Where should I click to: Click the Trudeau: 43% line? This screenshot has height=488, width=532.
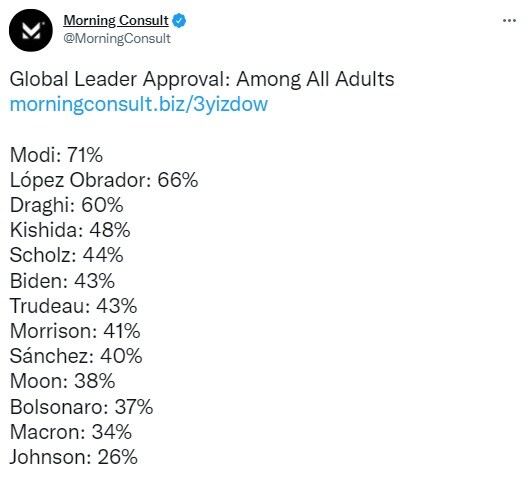tap(73, 306)
